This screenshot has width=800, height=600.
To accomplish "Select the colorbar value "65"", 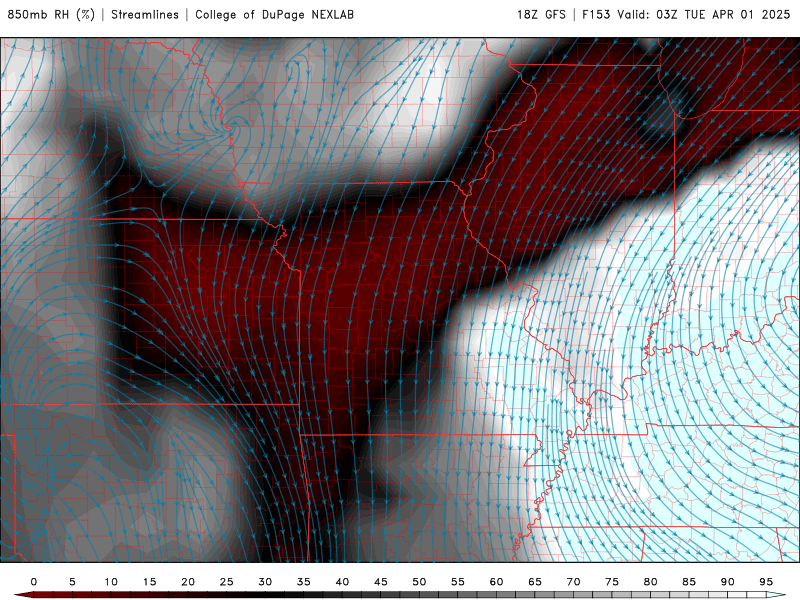I will [x=535, y=582].
